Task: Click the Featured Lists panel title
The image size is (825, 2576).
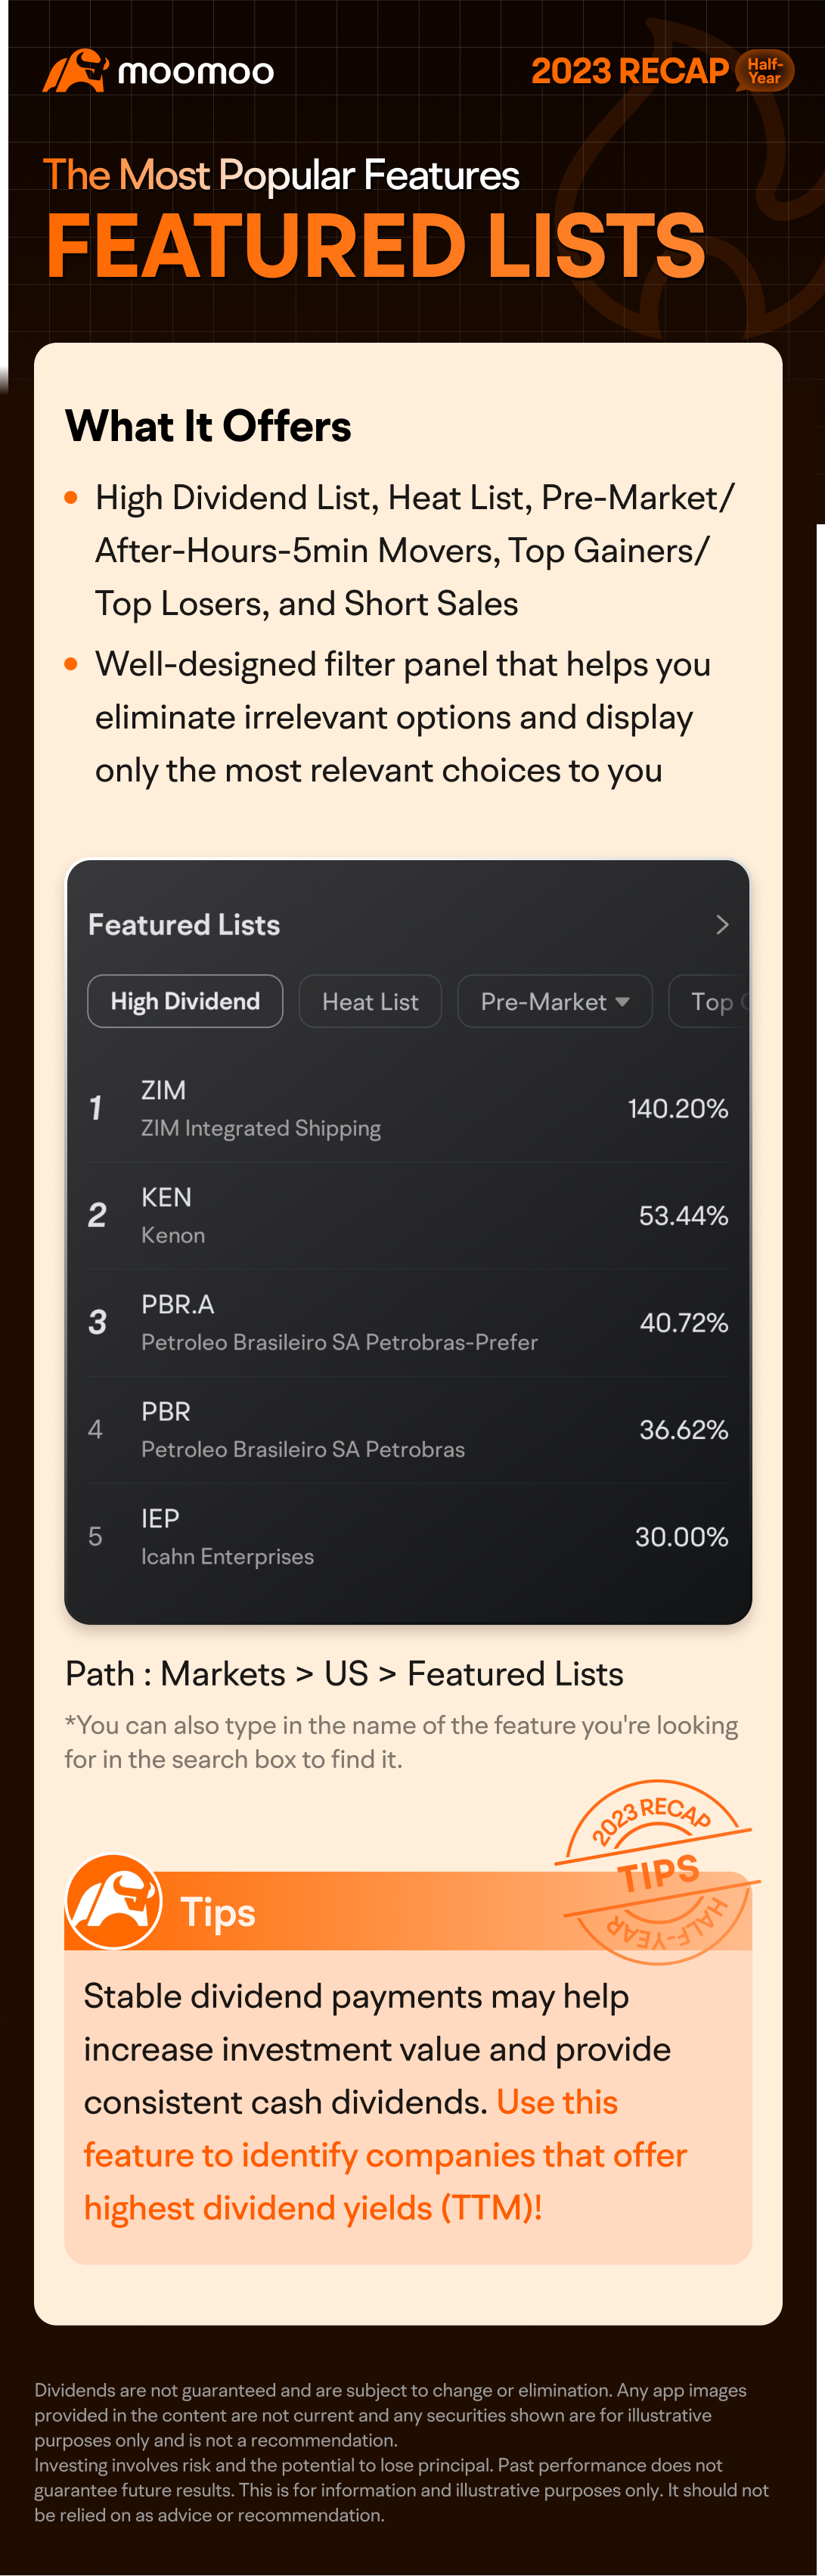Action: coord(184,925)
